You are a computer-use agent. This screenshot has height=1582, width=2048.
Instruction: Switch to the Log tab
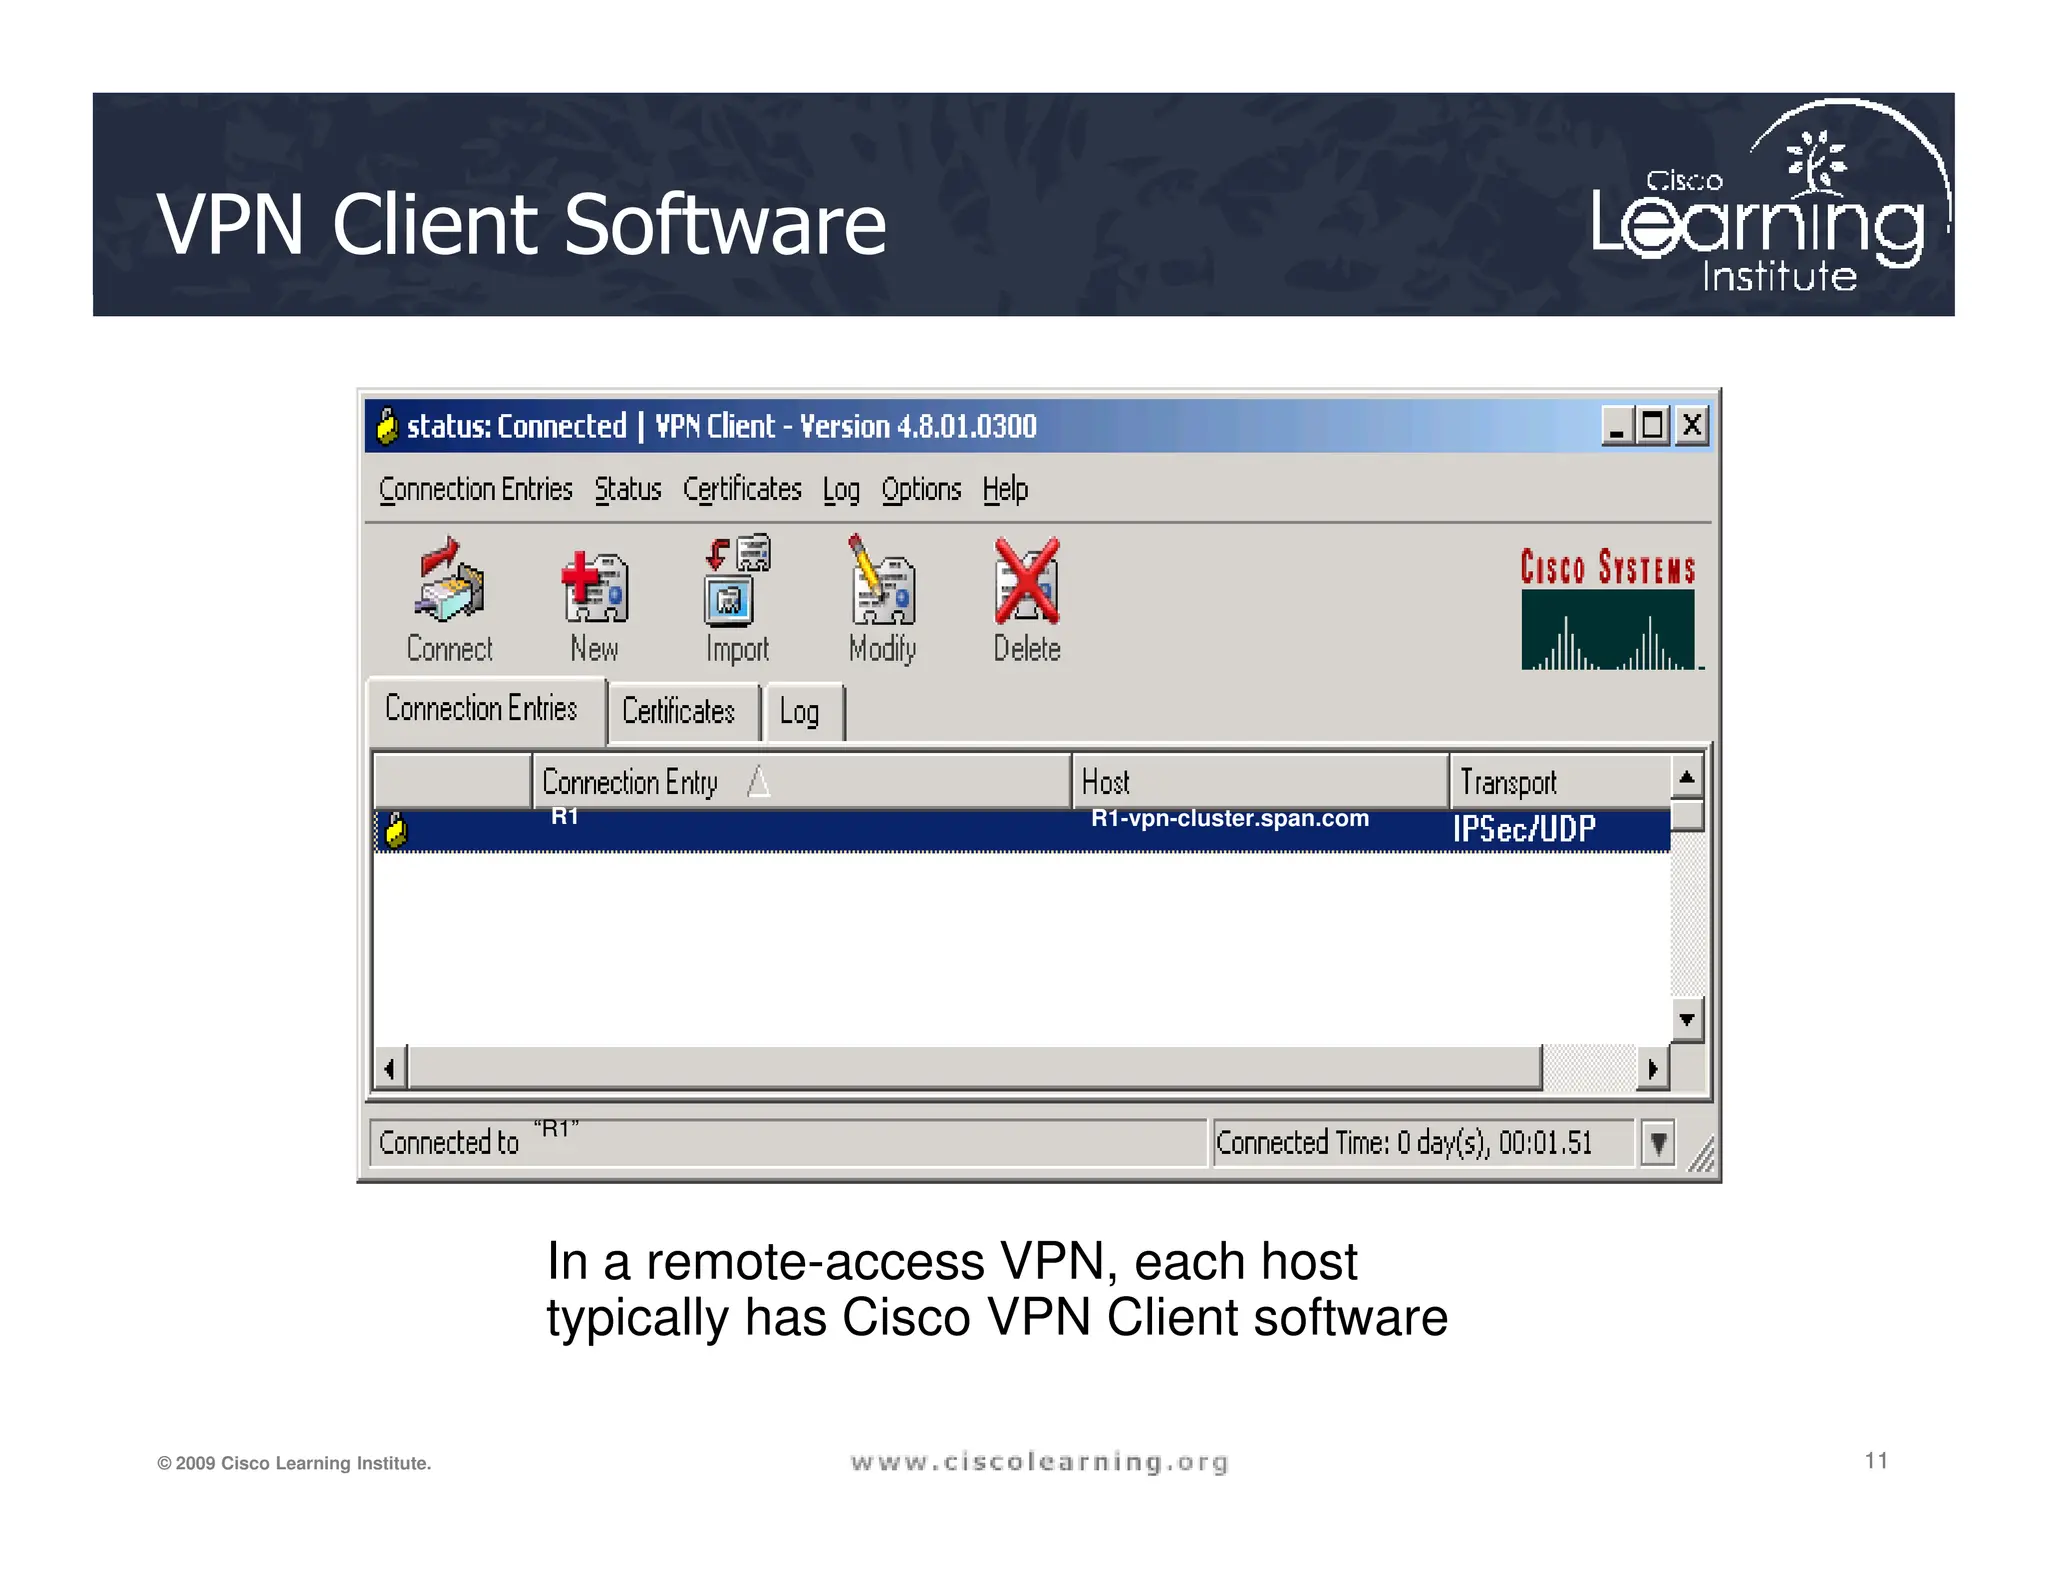(805, 712)
